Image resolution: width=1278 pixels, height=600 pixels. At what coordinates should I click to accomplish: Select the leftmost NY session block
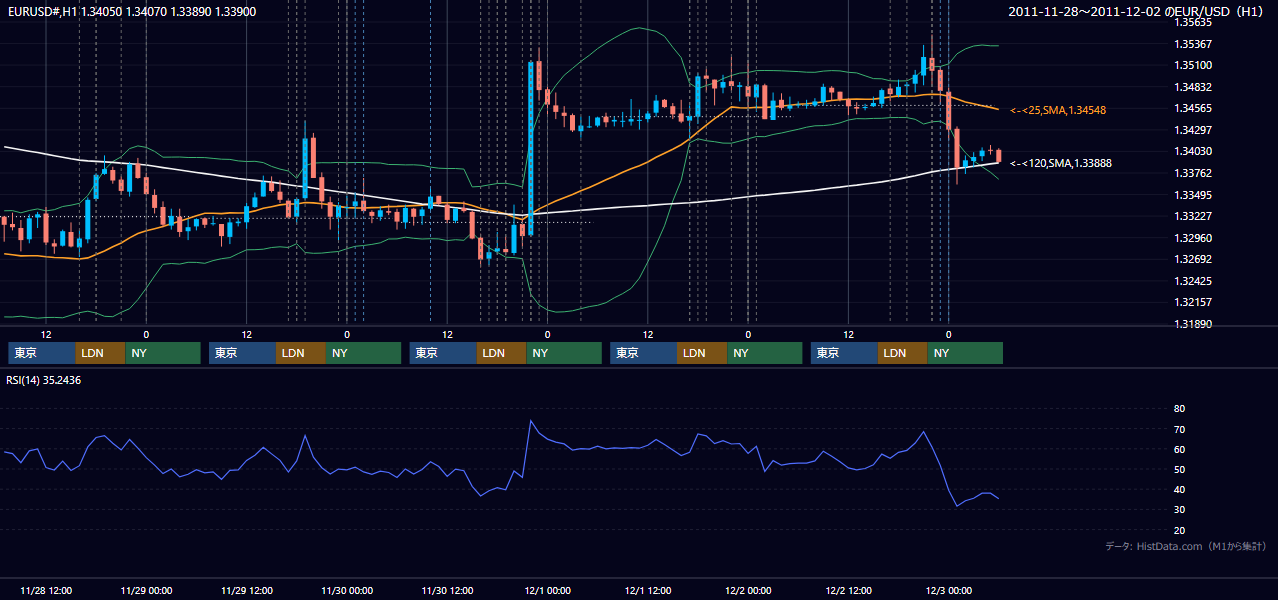[163, 353]
